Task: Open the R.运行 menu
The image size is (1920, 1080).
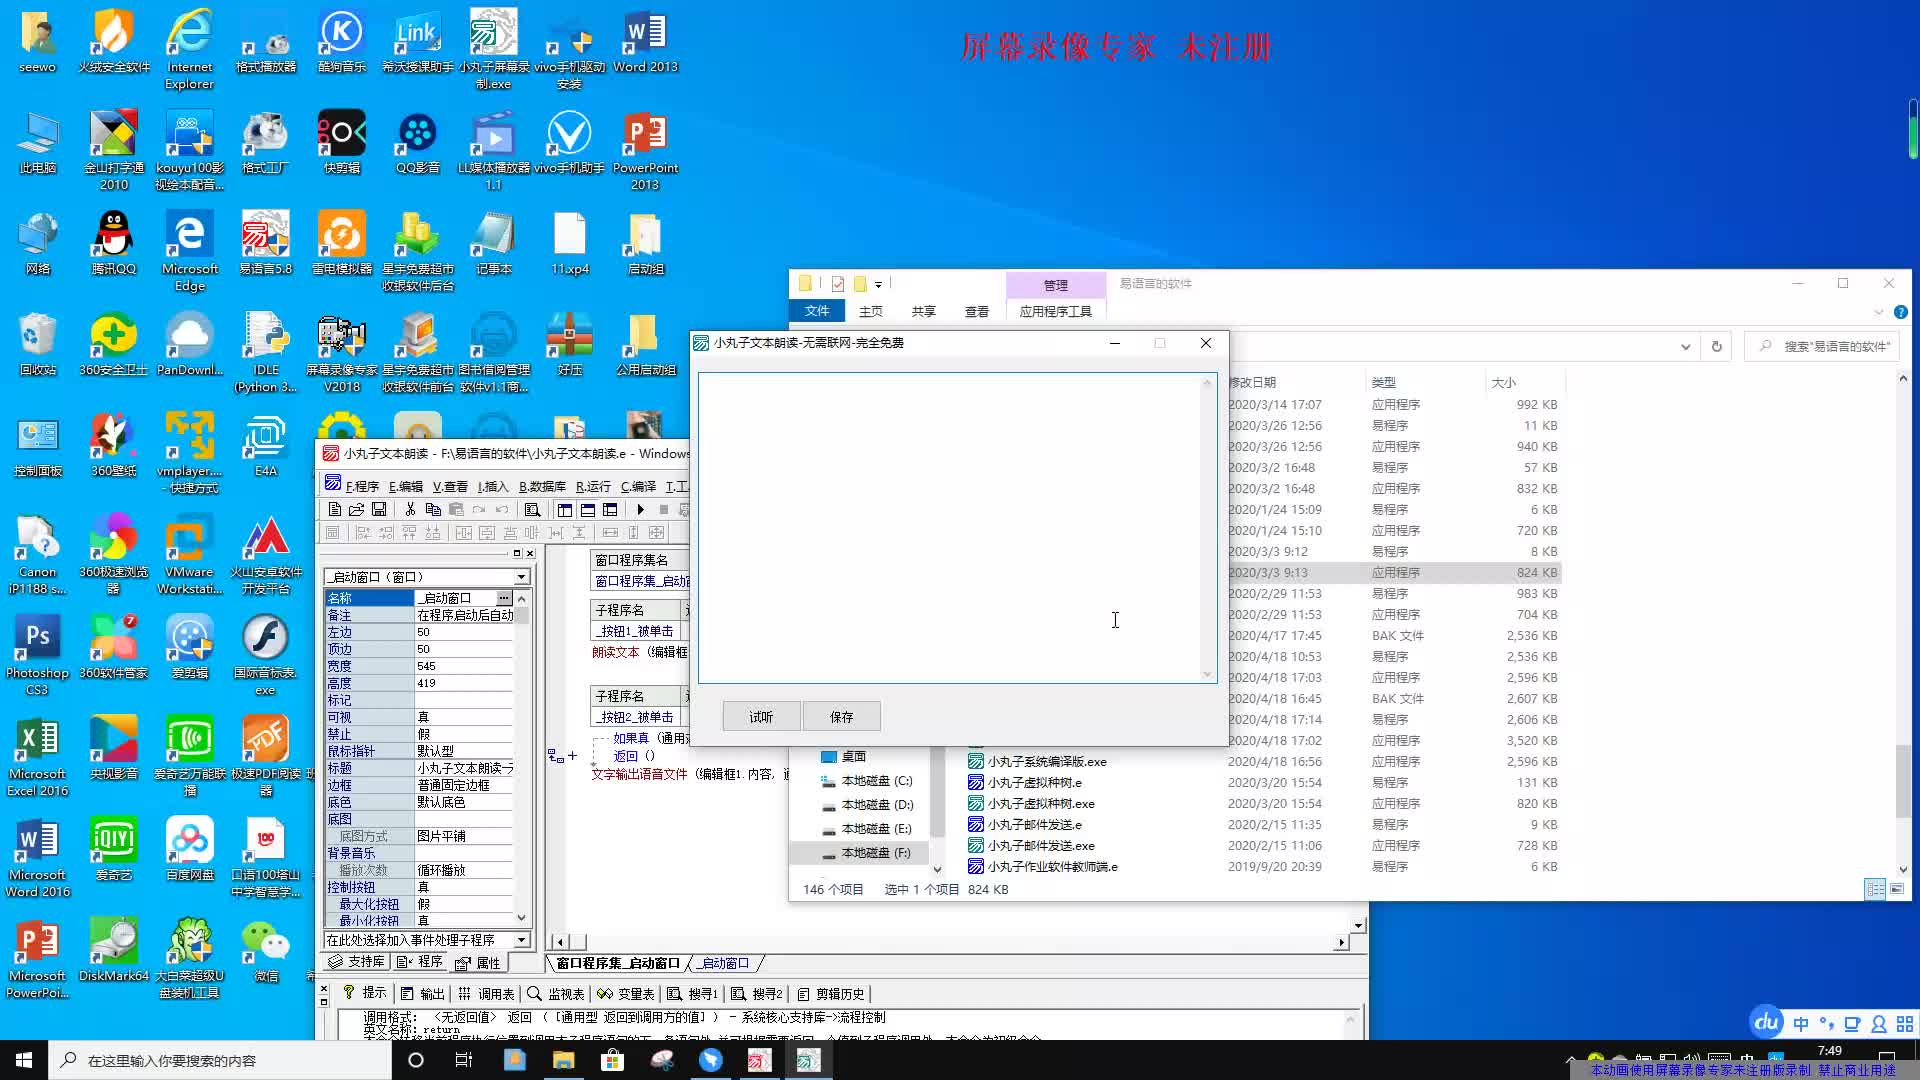Action: [593, 486]
